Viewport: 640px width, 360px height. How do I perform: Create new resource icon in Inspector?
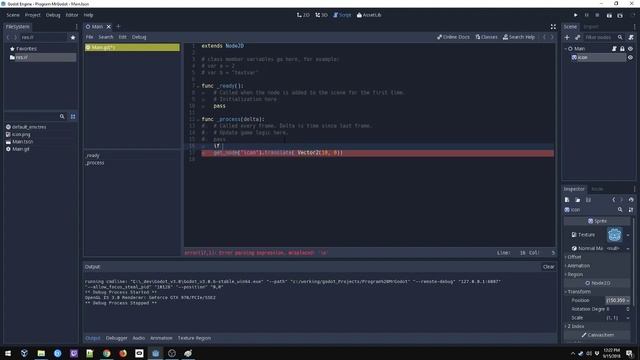coord(567,200)
